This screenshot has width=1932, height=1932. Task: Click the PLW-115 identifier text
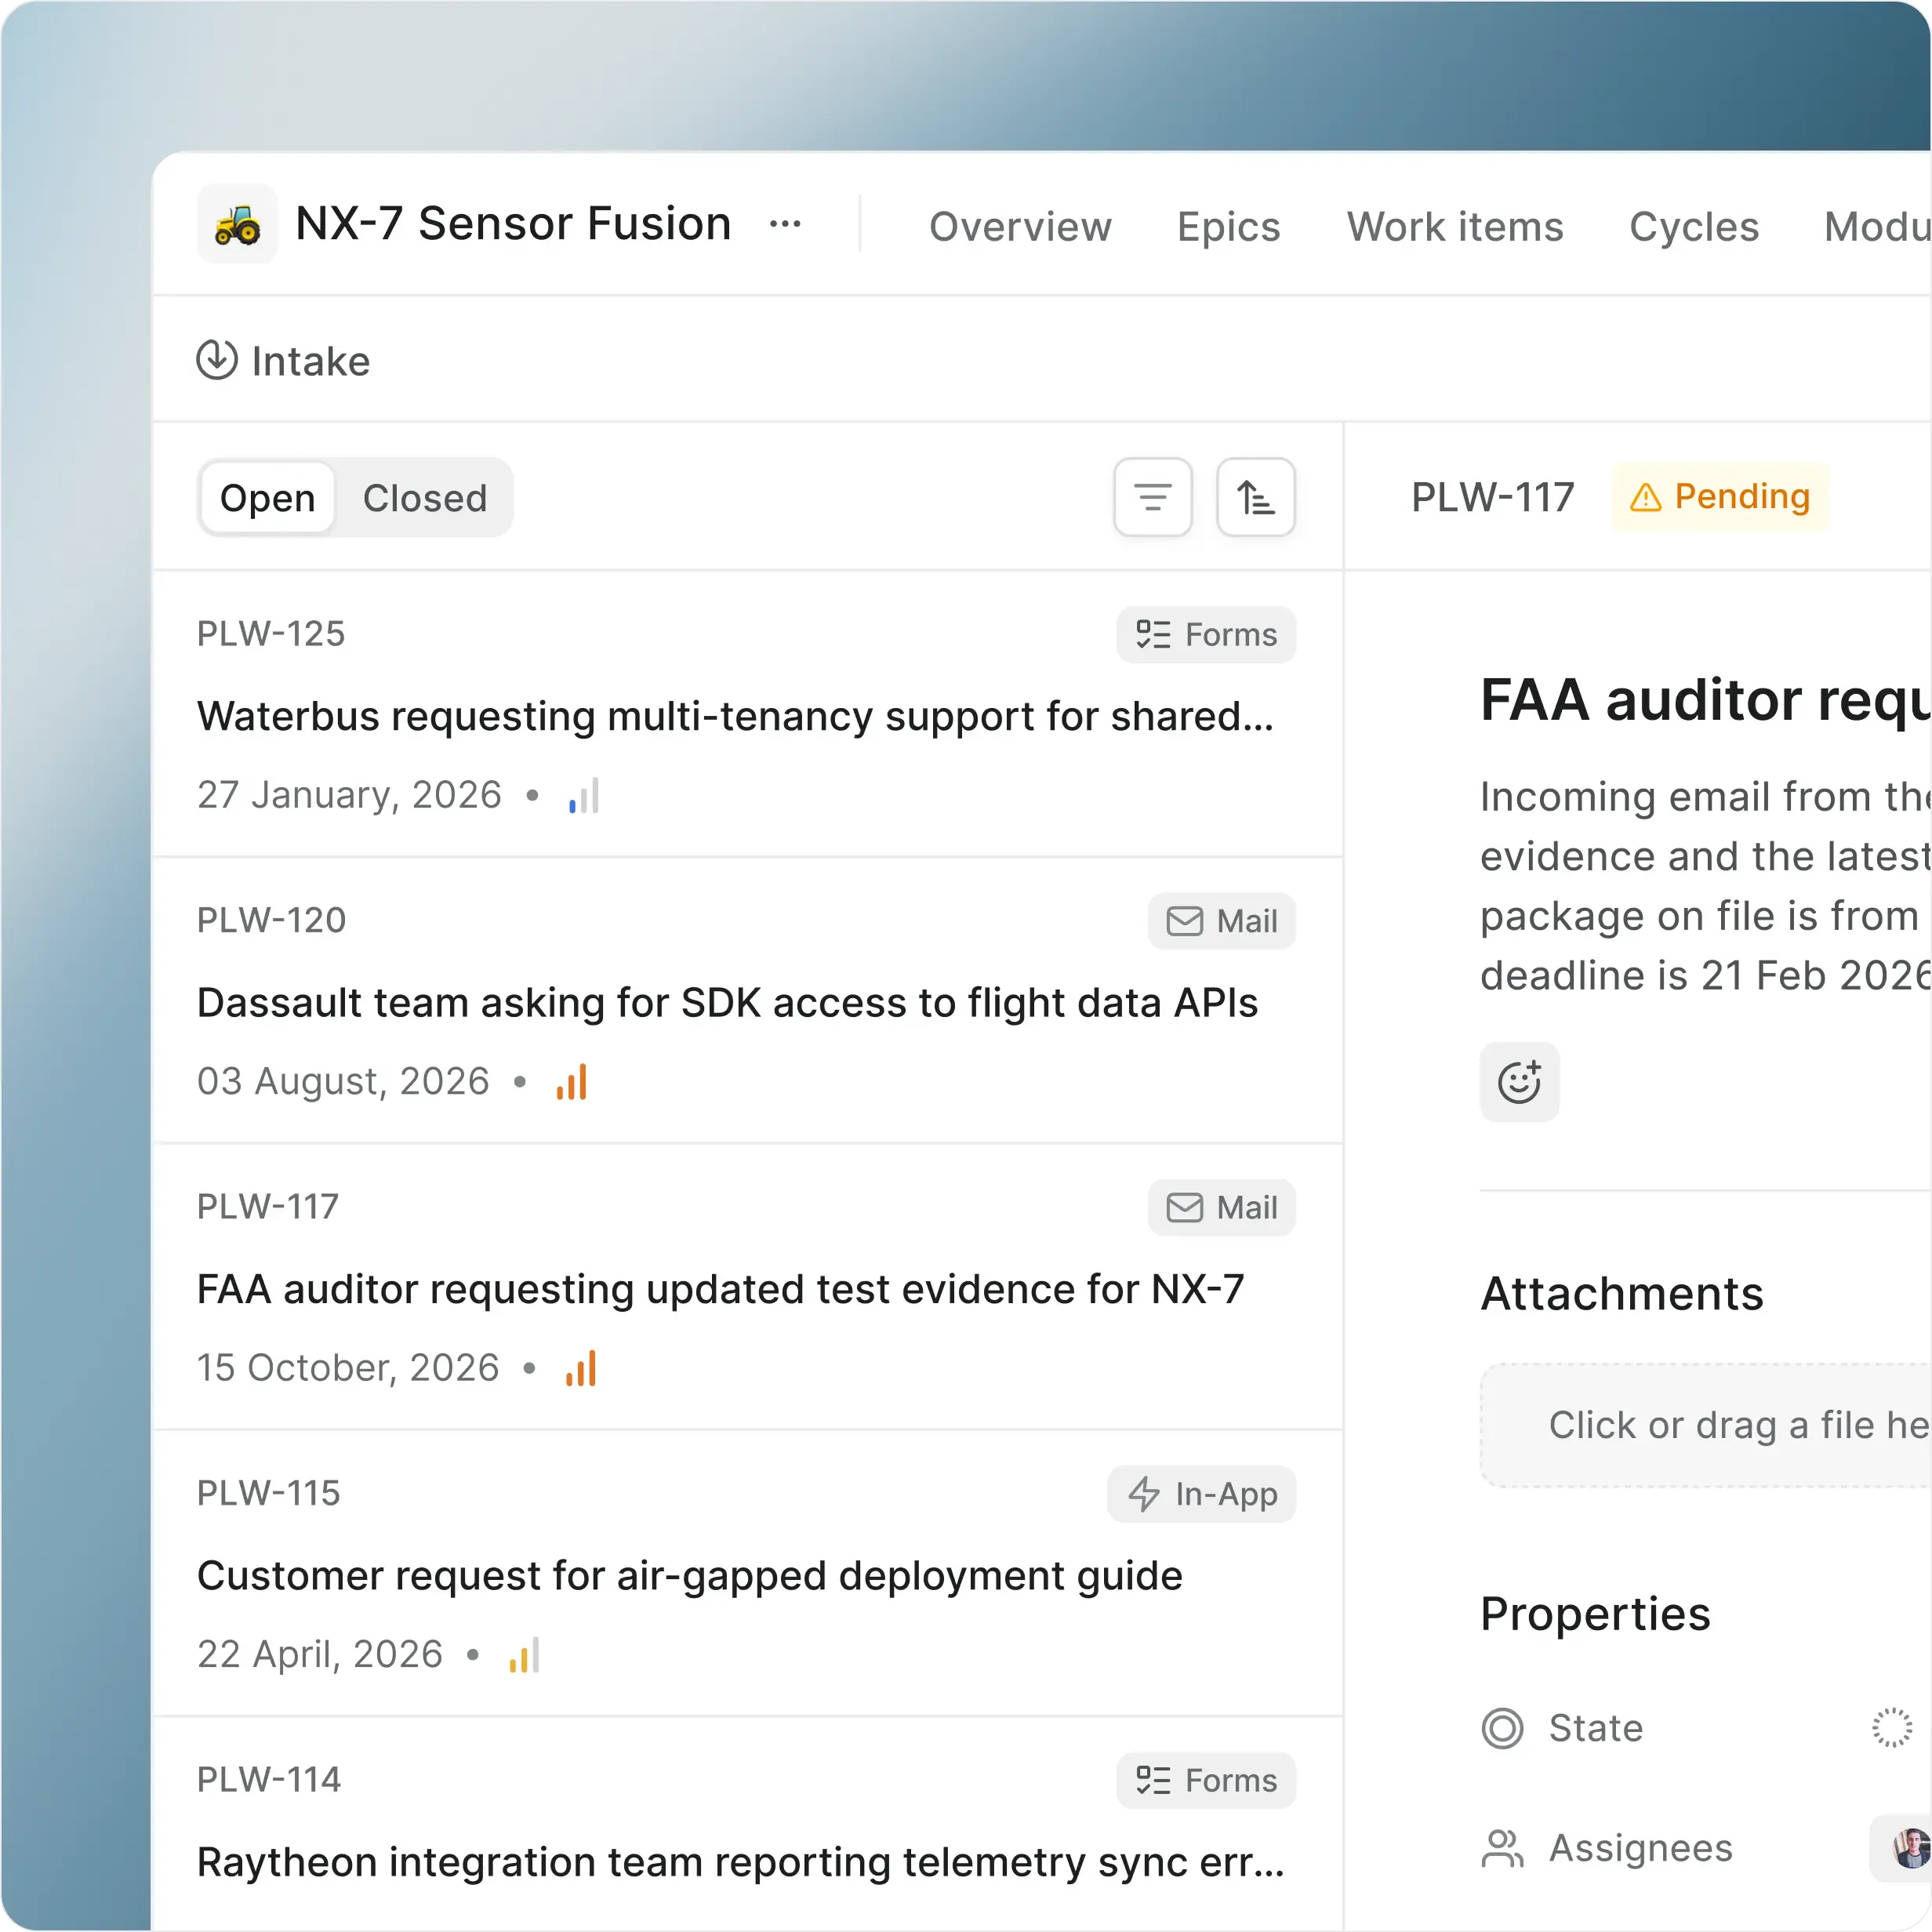tap(268, 1493)
